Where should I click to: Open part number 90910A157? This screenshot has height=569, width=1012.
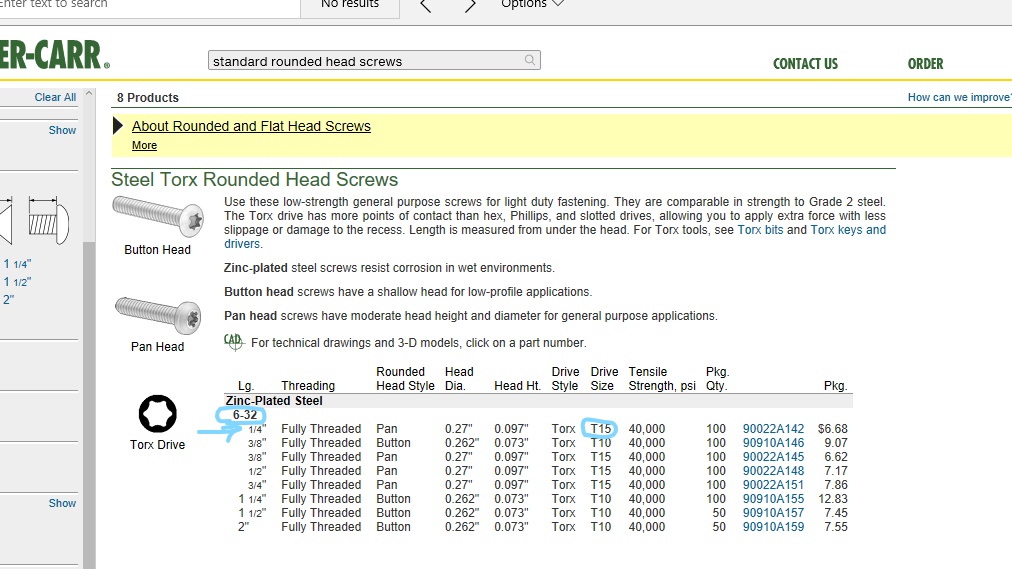773,513
